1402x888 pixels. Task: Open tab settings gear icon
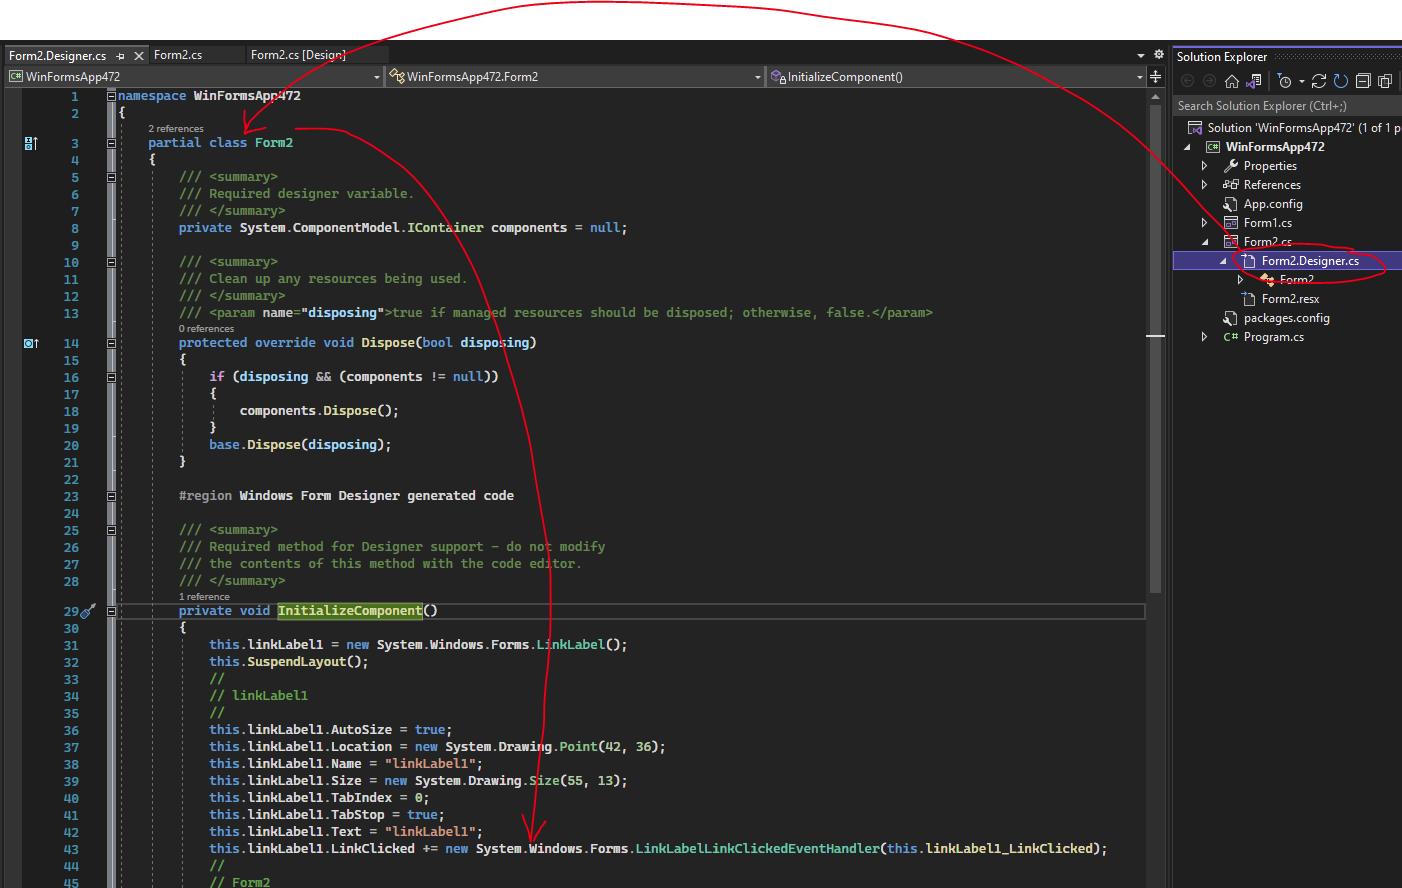coord(1158,55)
